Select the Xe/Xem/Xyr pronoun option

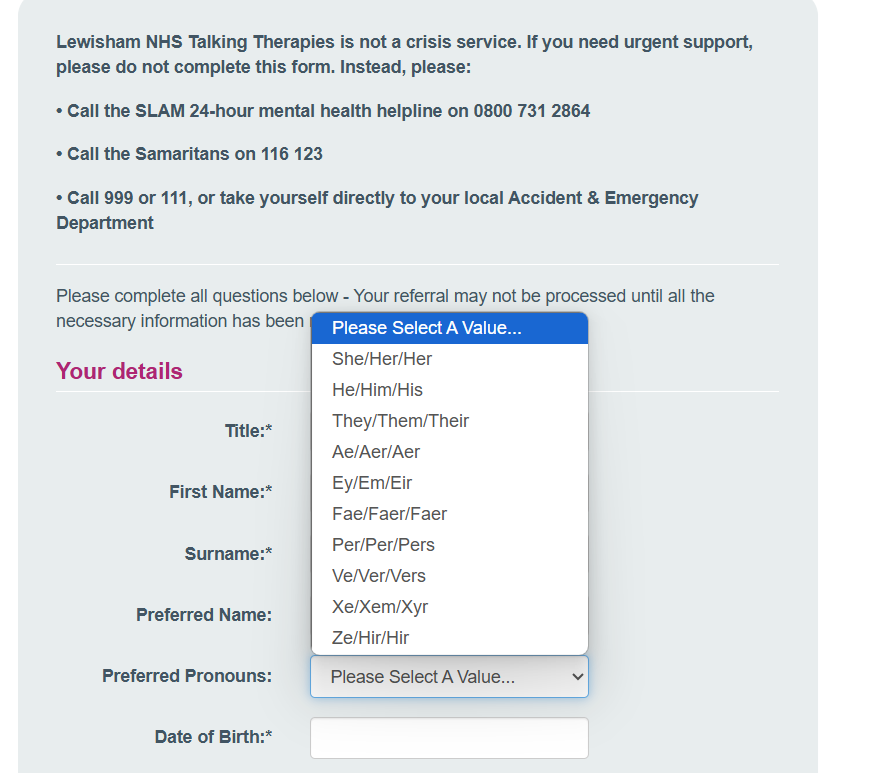click(x=380, y=607)
